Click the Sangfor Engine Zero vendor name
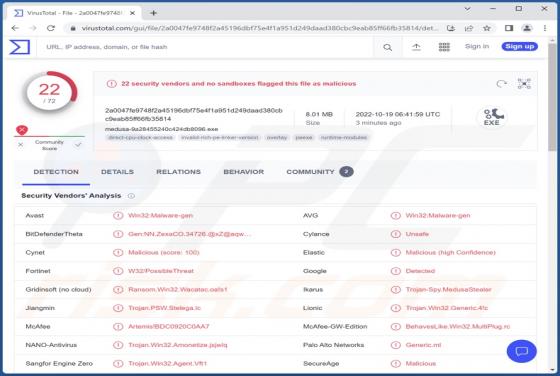 [x=59, y=364]
